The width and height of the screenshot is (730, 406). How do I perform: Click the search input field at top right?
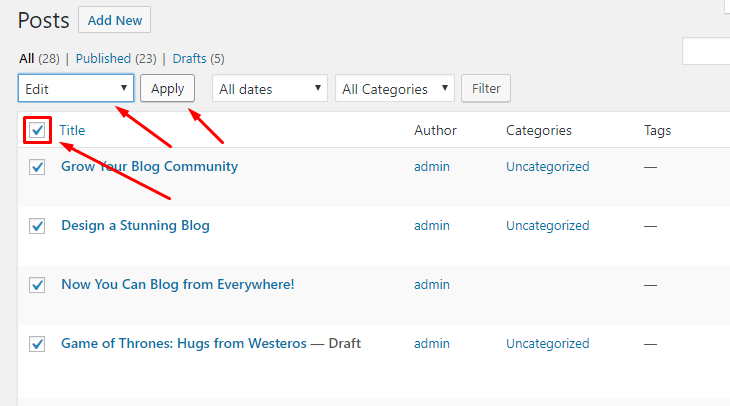707,51
